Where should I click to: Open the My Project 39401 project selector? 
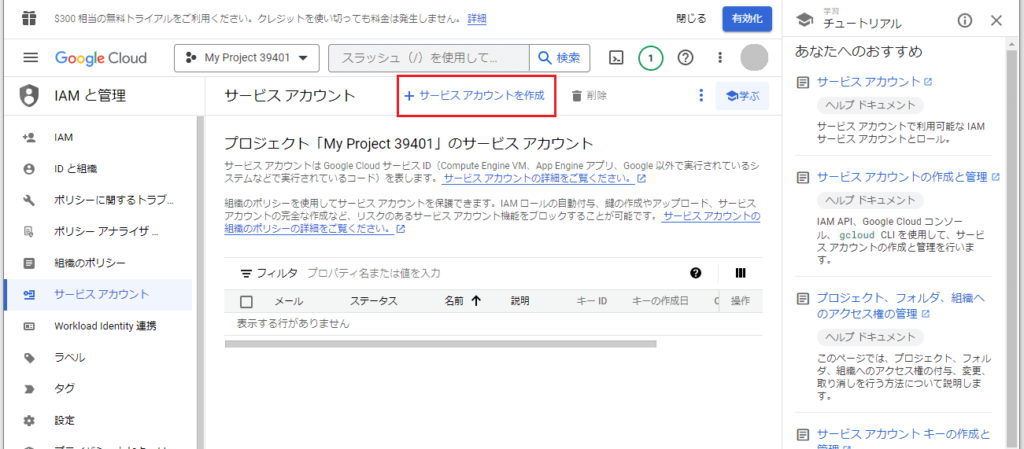(247, 58)
